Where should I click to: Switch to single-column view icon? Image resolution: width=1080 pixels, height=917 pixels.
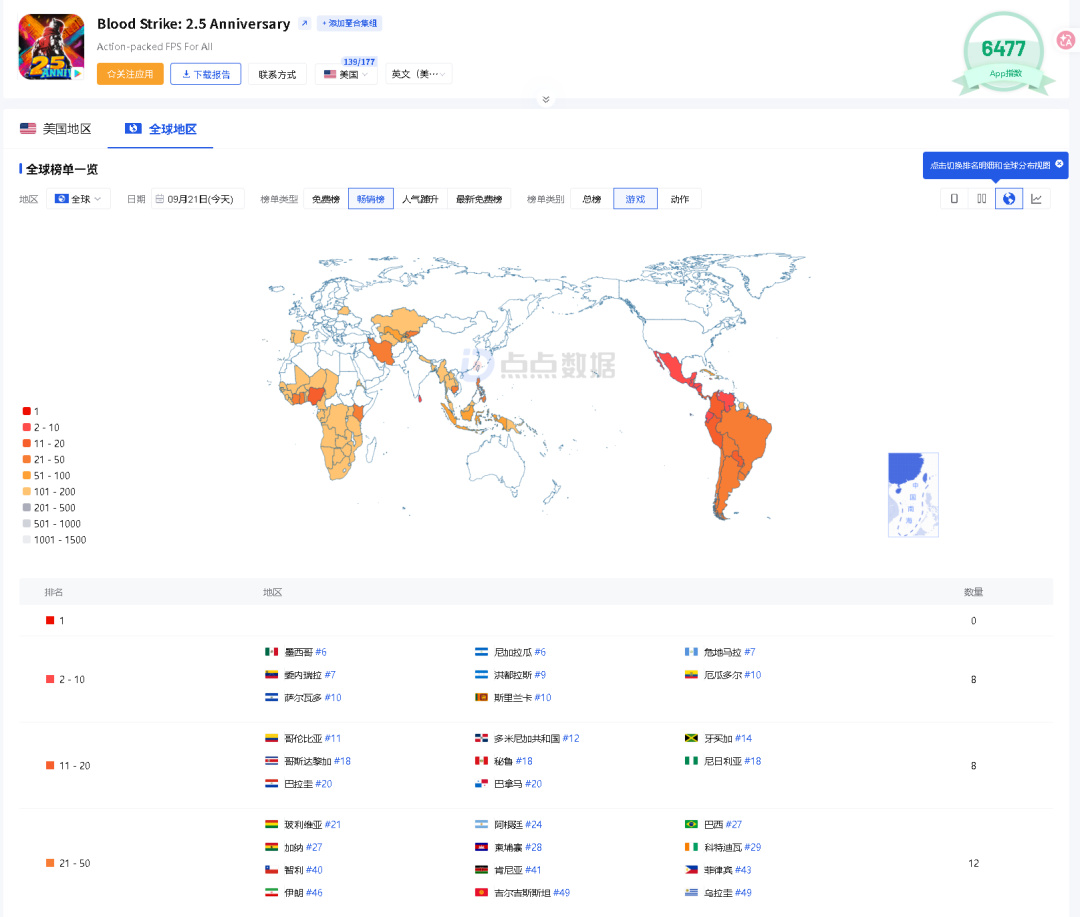954,199
